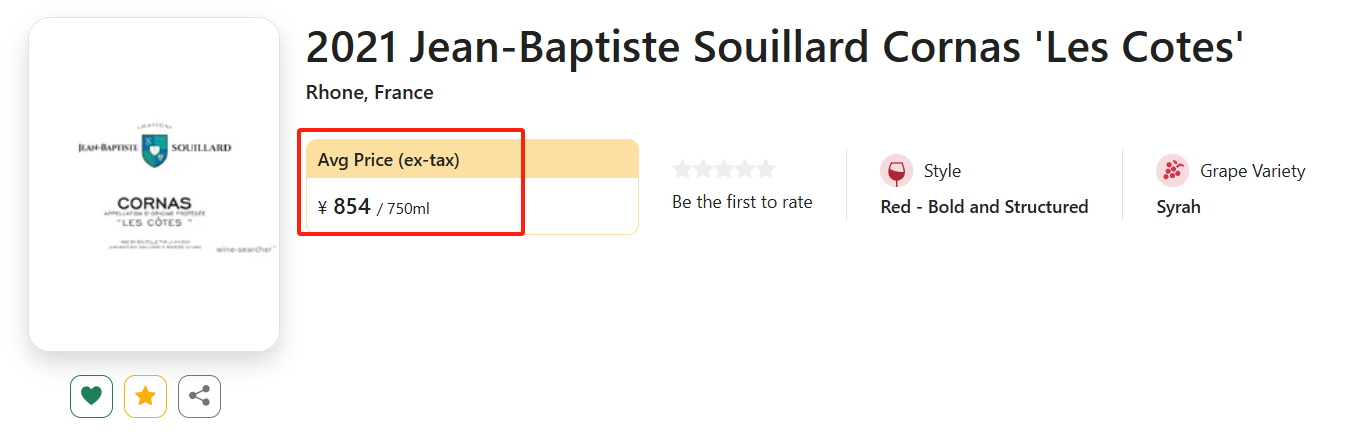
Task: Click the yellow star save icon
Action: coord(145,396)
